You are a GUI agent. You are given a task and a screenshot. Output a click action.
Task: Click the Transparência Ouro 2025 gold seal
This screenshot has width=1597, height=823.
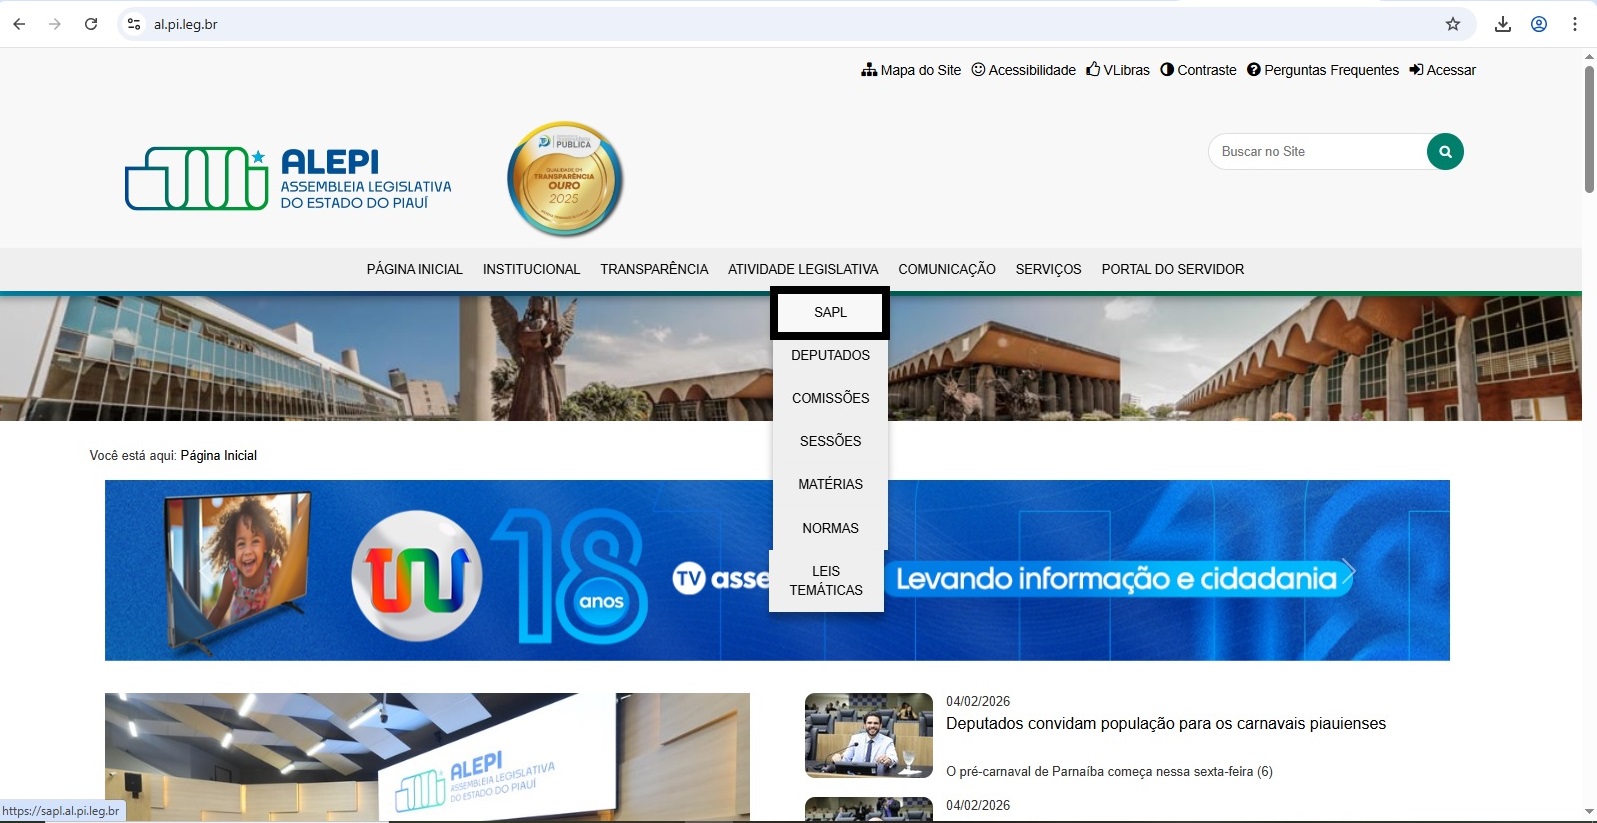tap(565, 179)
